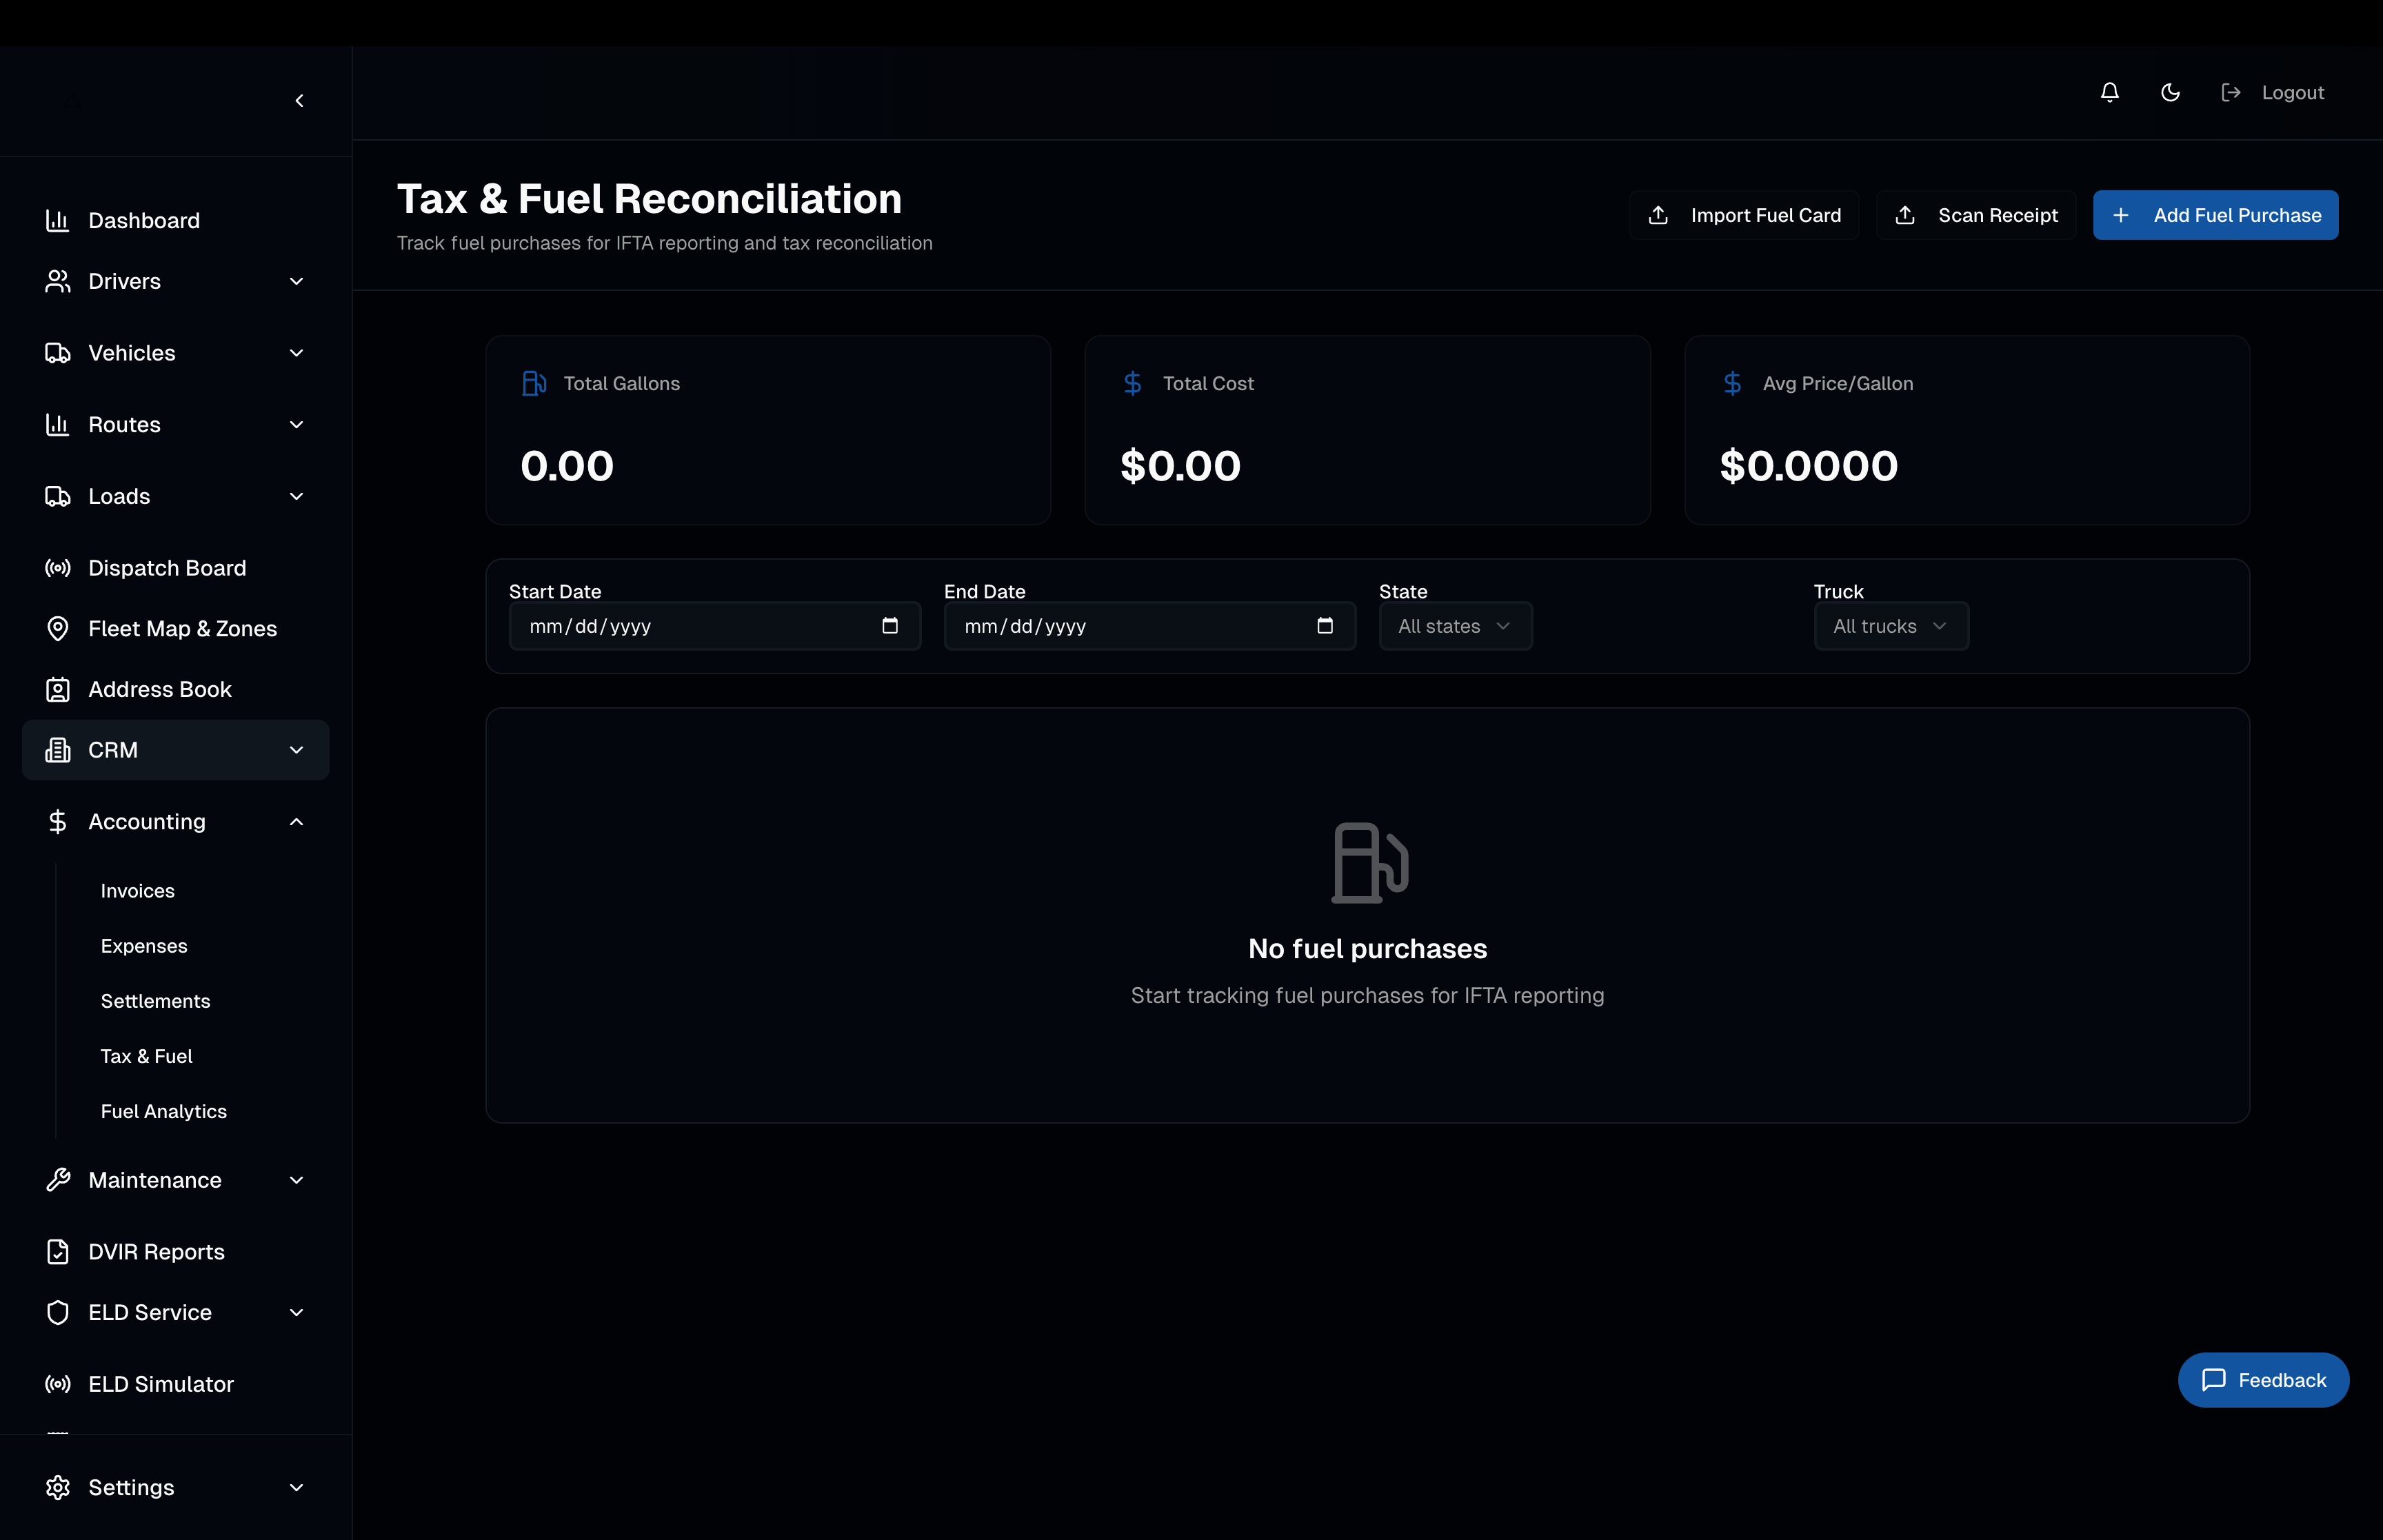Click the Fleet Map pin icon
Image resolution: width=2383 pixels, height=1540 pixels.
click(x=58, y=629)
